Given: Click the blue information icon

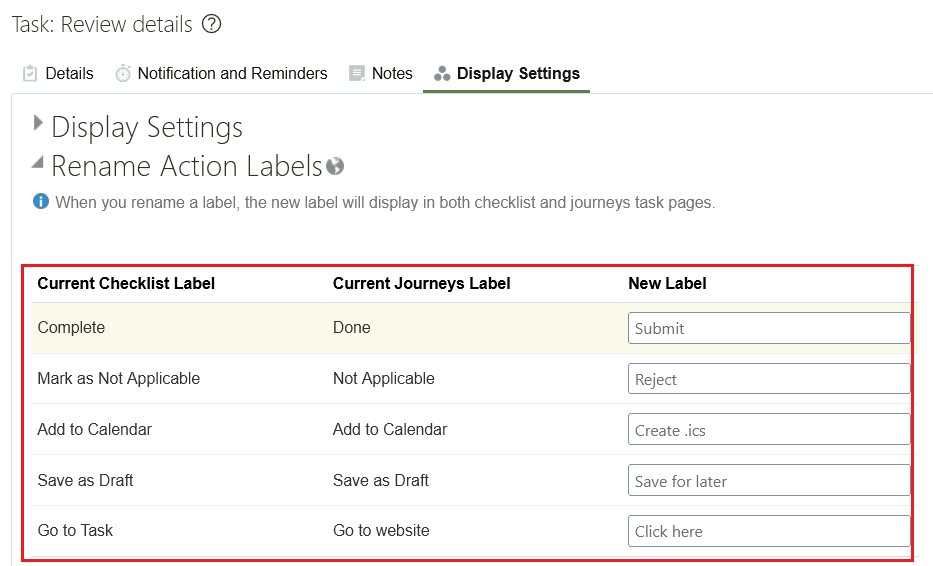Looking at the screenshot, I should tap(41, 202).
